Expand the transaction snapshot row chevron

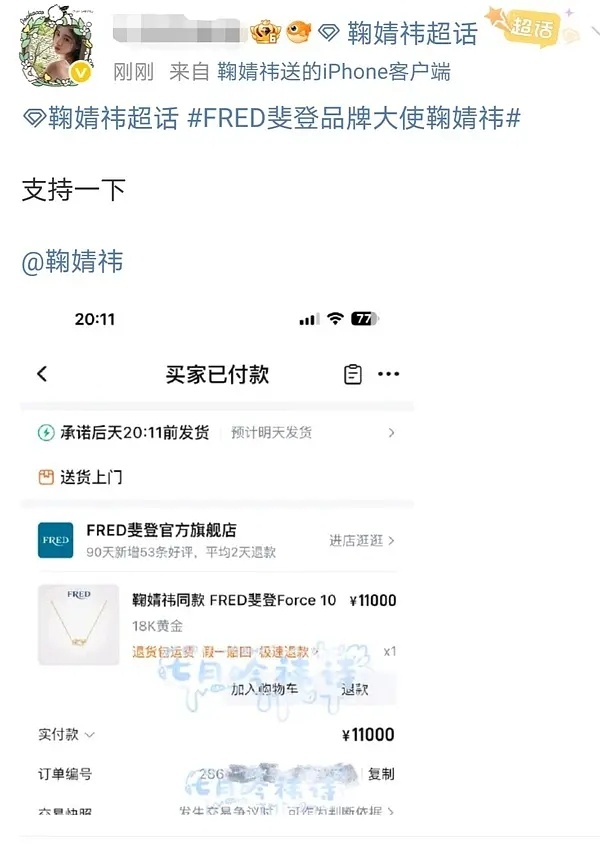[x=391, y=811]
